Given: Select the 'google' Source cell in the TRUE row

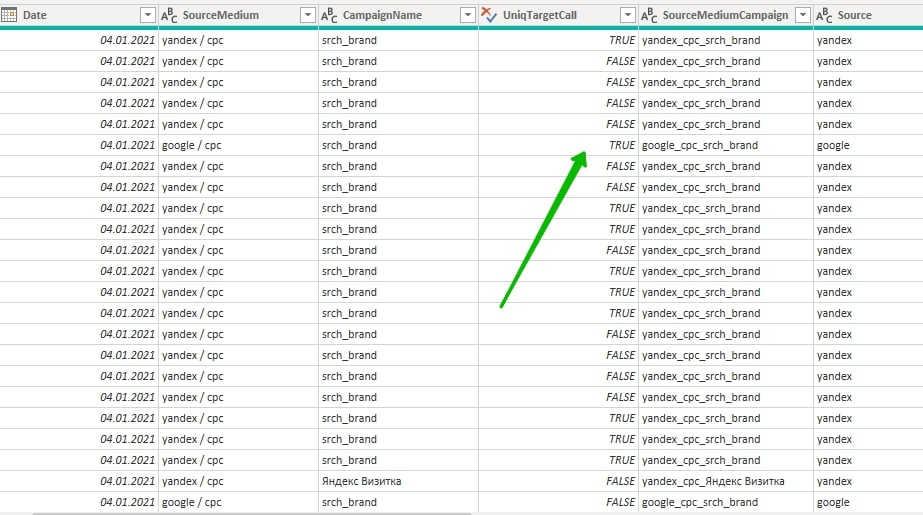Looking at the screenshot, I should point(868,145).
